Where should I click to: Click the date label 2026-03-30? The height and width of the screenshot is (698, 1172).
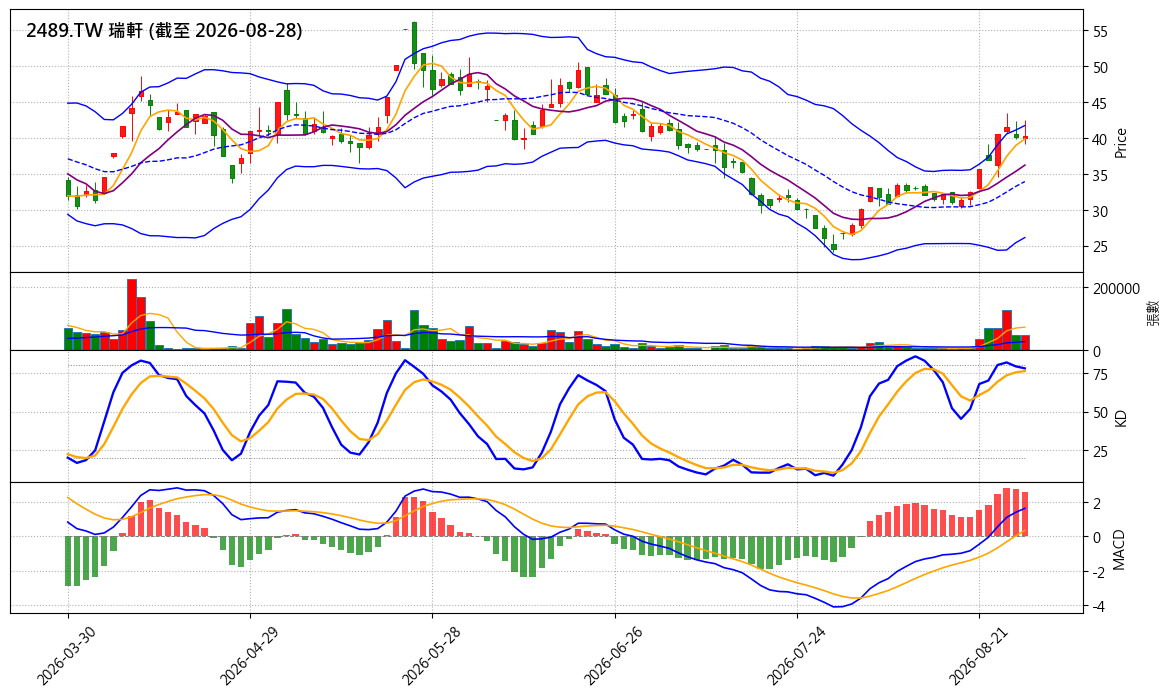click(x=67, y=655)
